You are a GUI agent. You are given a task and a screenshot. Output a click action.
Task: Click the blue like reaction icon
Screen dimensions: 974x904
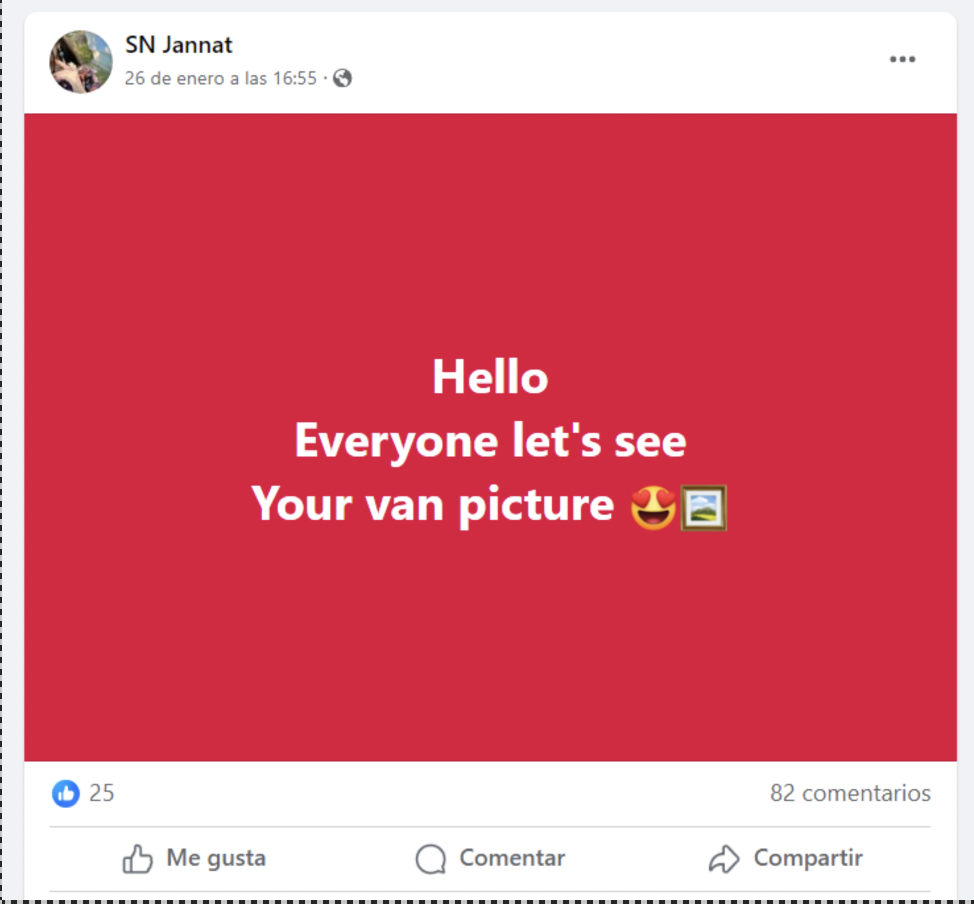66,793
